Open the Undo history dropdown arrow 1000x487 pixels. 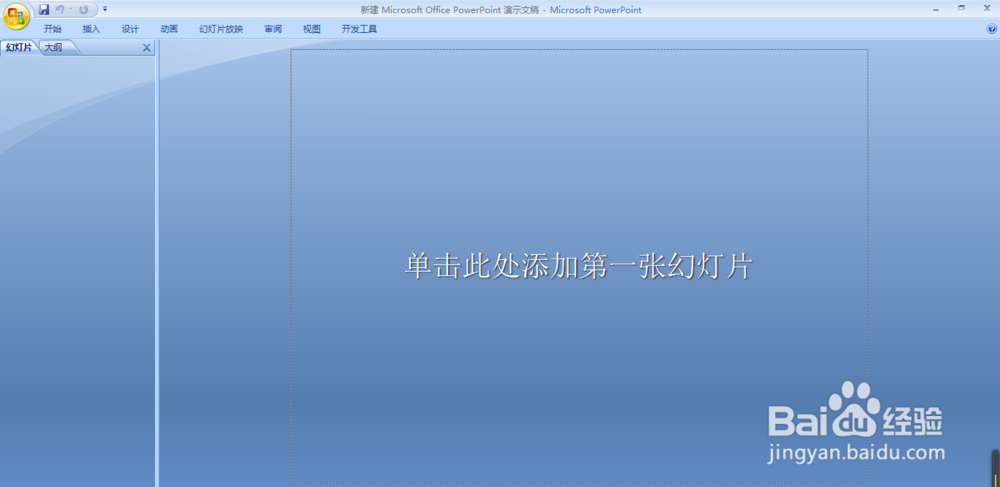click(70, 10)
